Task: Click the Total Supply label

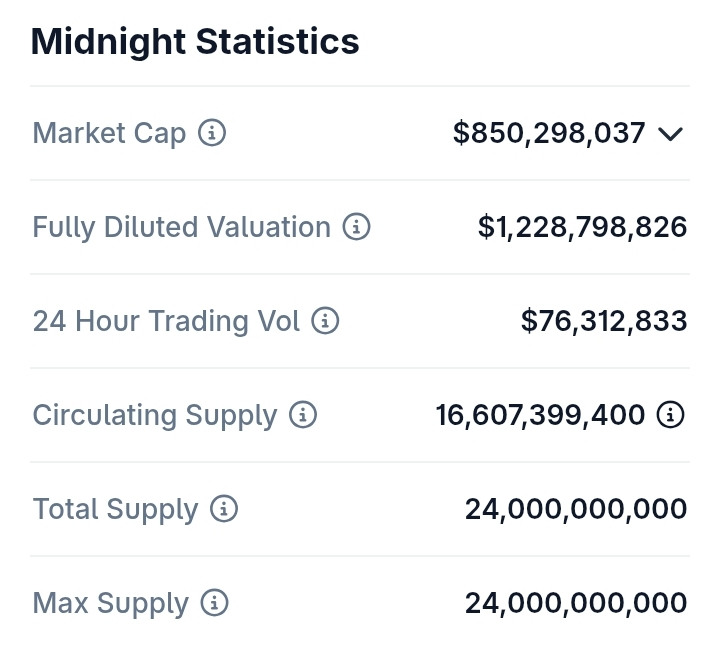Action: pos(115,509)
